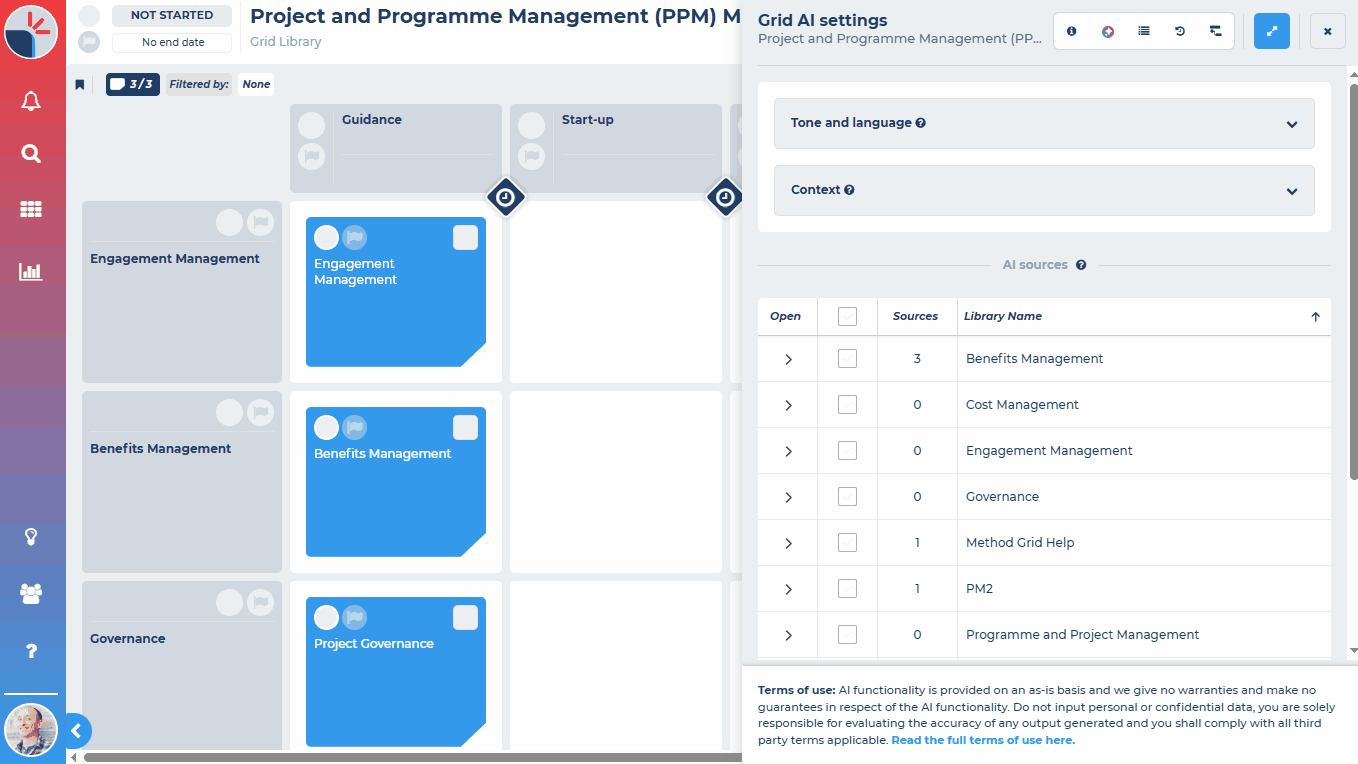Open the history clock icon in panel toolbar

[x=1180, y=32]
